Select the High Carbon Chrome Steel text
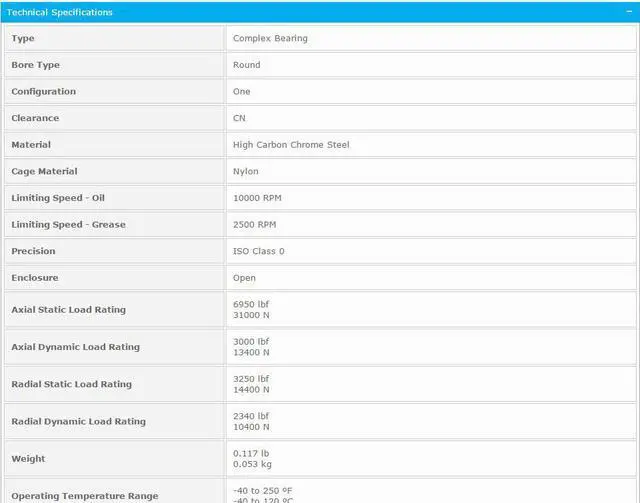The width and height of the screenshot is (640, 503). 291,145
